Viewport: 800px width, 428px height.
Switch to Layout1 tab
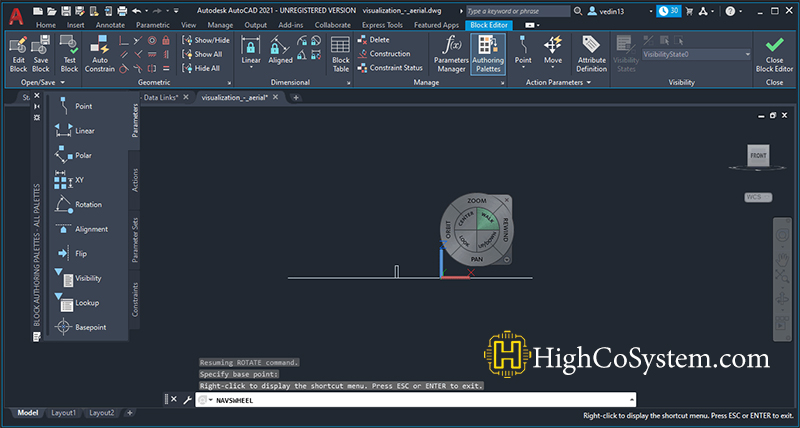click(x=63, y=413)
